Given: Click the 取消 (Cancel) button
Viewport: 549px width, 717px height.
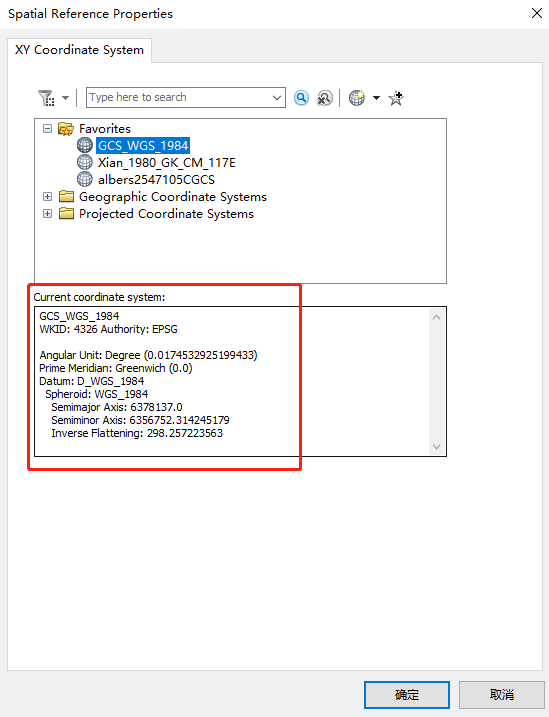Looking at the screenshot, I should (x=501, y=695).
